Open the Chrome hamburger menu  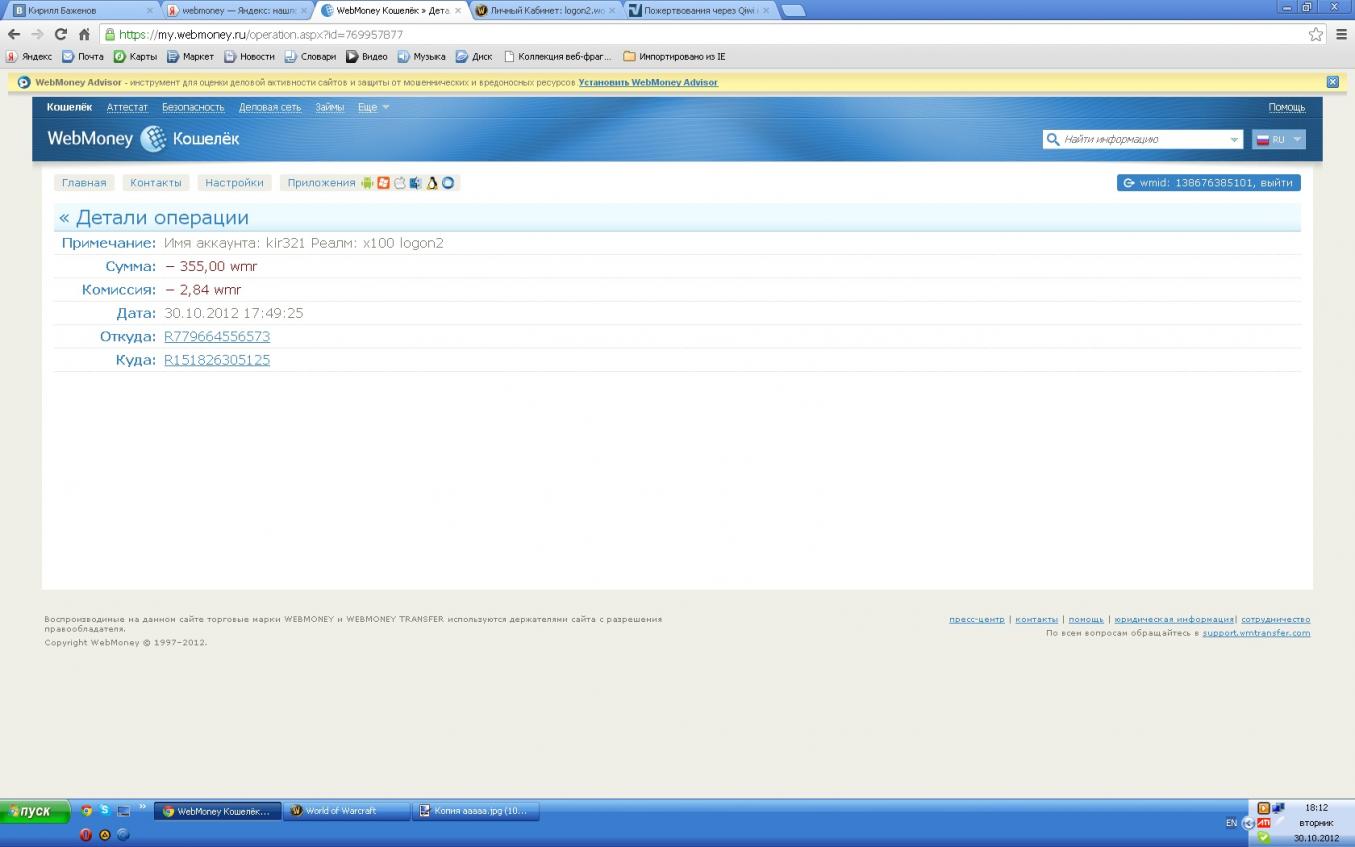tap(1342, 34)
